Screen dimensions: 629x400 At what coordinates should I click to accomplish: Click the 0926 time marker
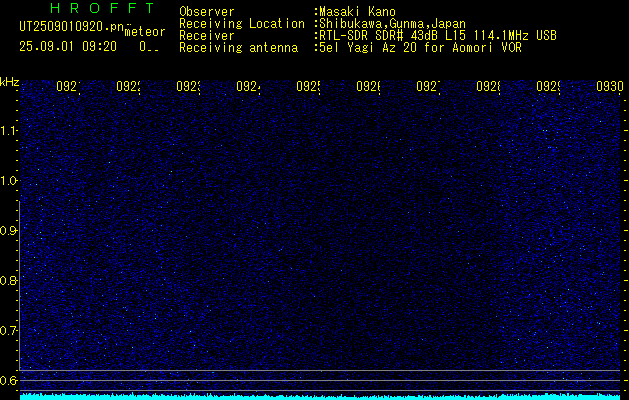[368, 86]
